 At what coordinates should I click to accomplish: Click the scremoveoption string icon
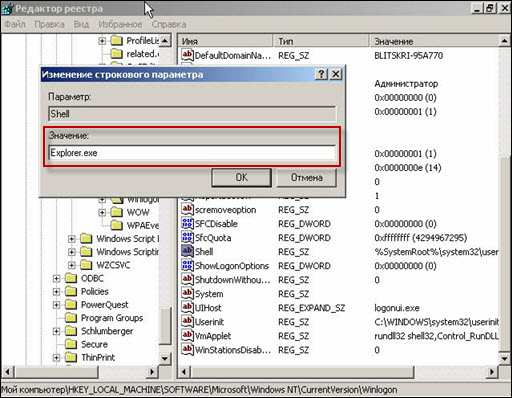point(187,209)
